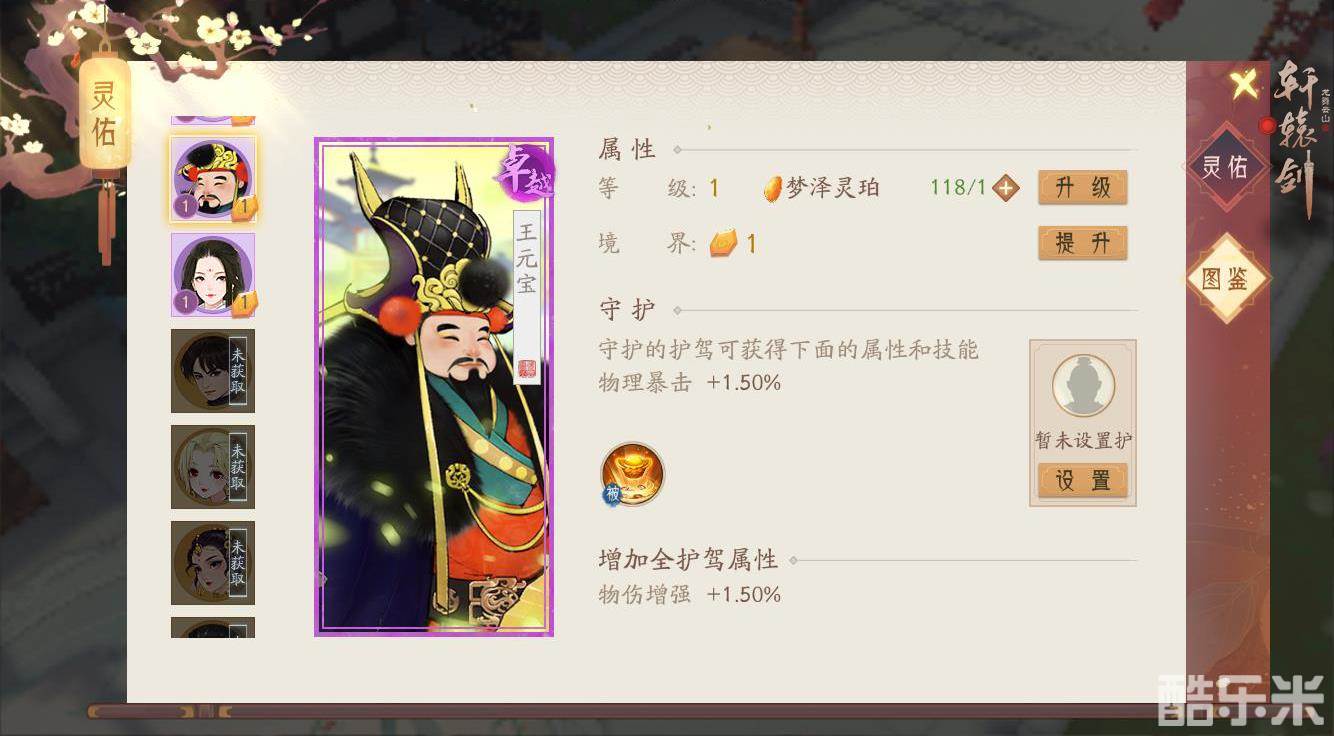Switch to the 灵佑 diamond tab
Image resolution: width=1334 pixels, height=736 pixels.
[1225, 167]
